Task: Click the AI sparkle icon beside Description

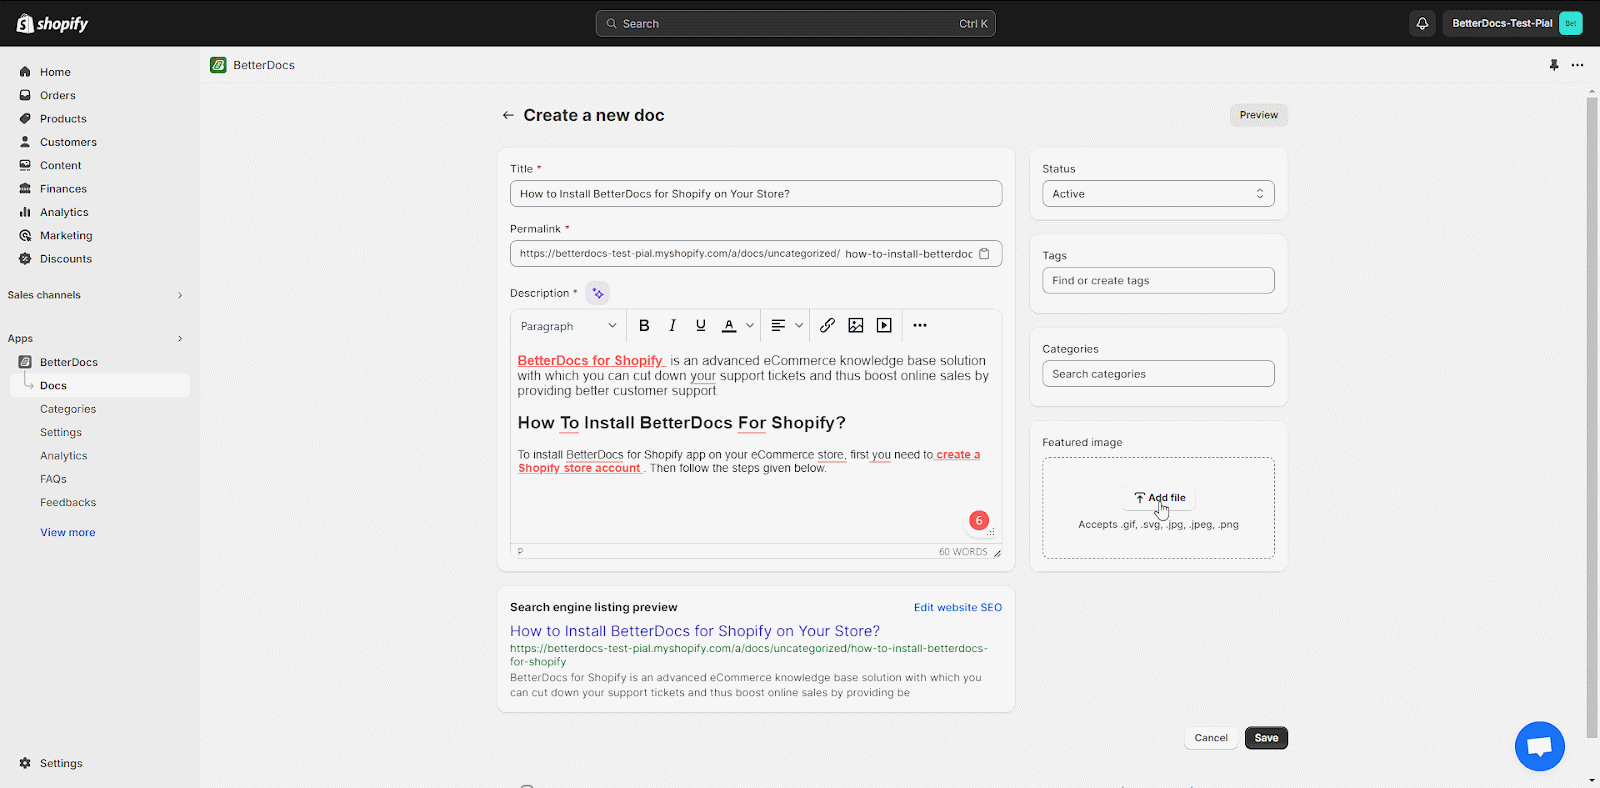Action: 598,293
